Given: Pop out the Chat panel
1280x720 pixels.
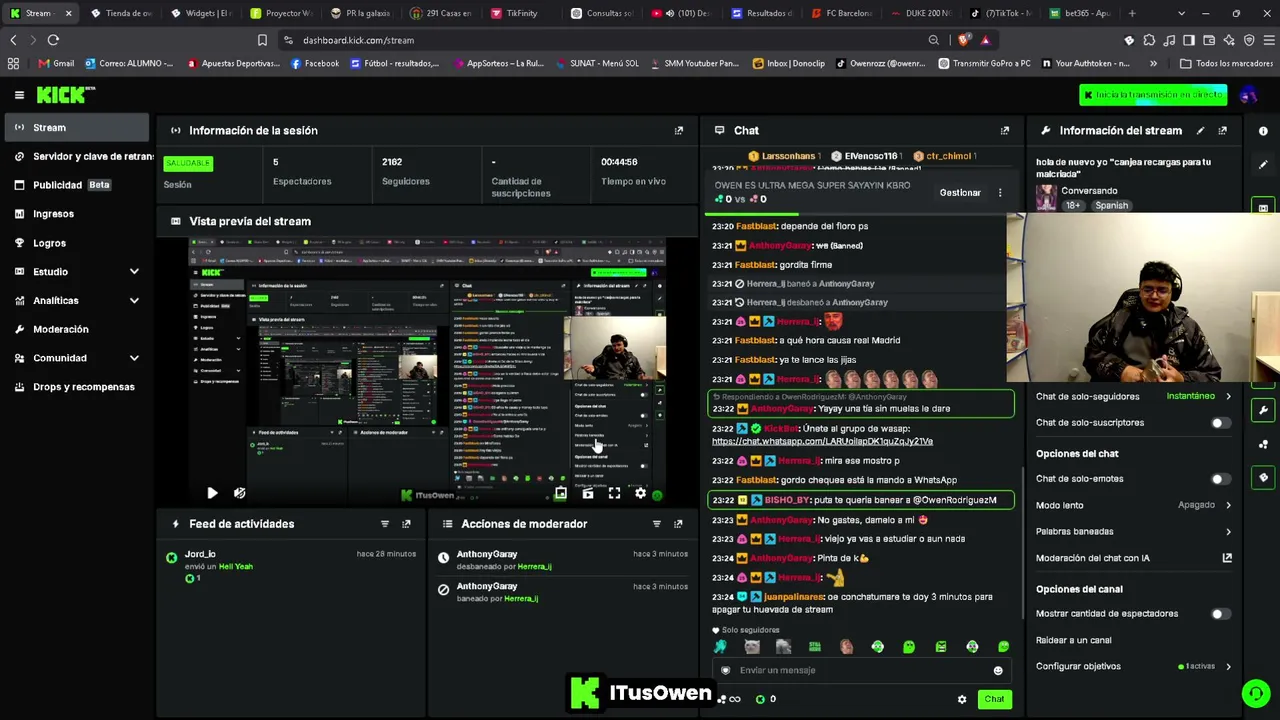Looking at the screenshot, I should click(1005, 130).
